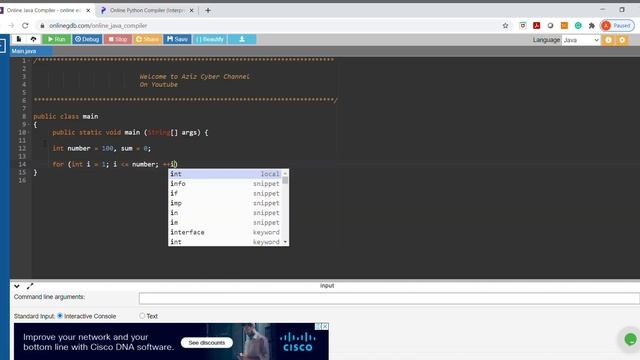Viewport: 640px width, 360px height.
Task: Close the Online Java Compiler tab
Action: tap(88, 11)
